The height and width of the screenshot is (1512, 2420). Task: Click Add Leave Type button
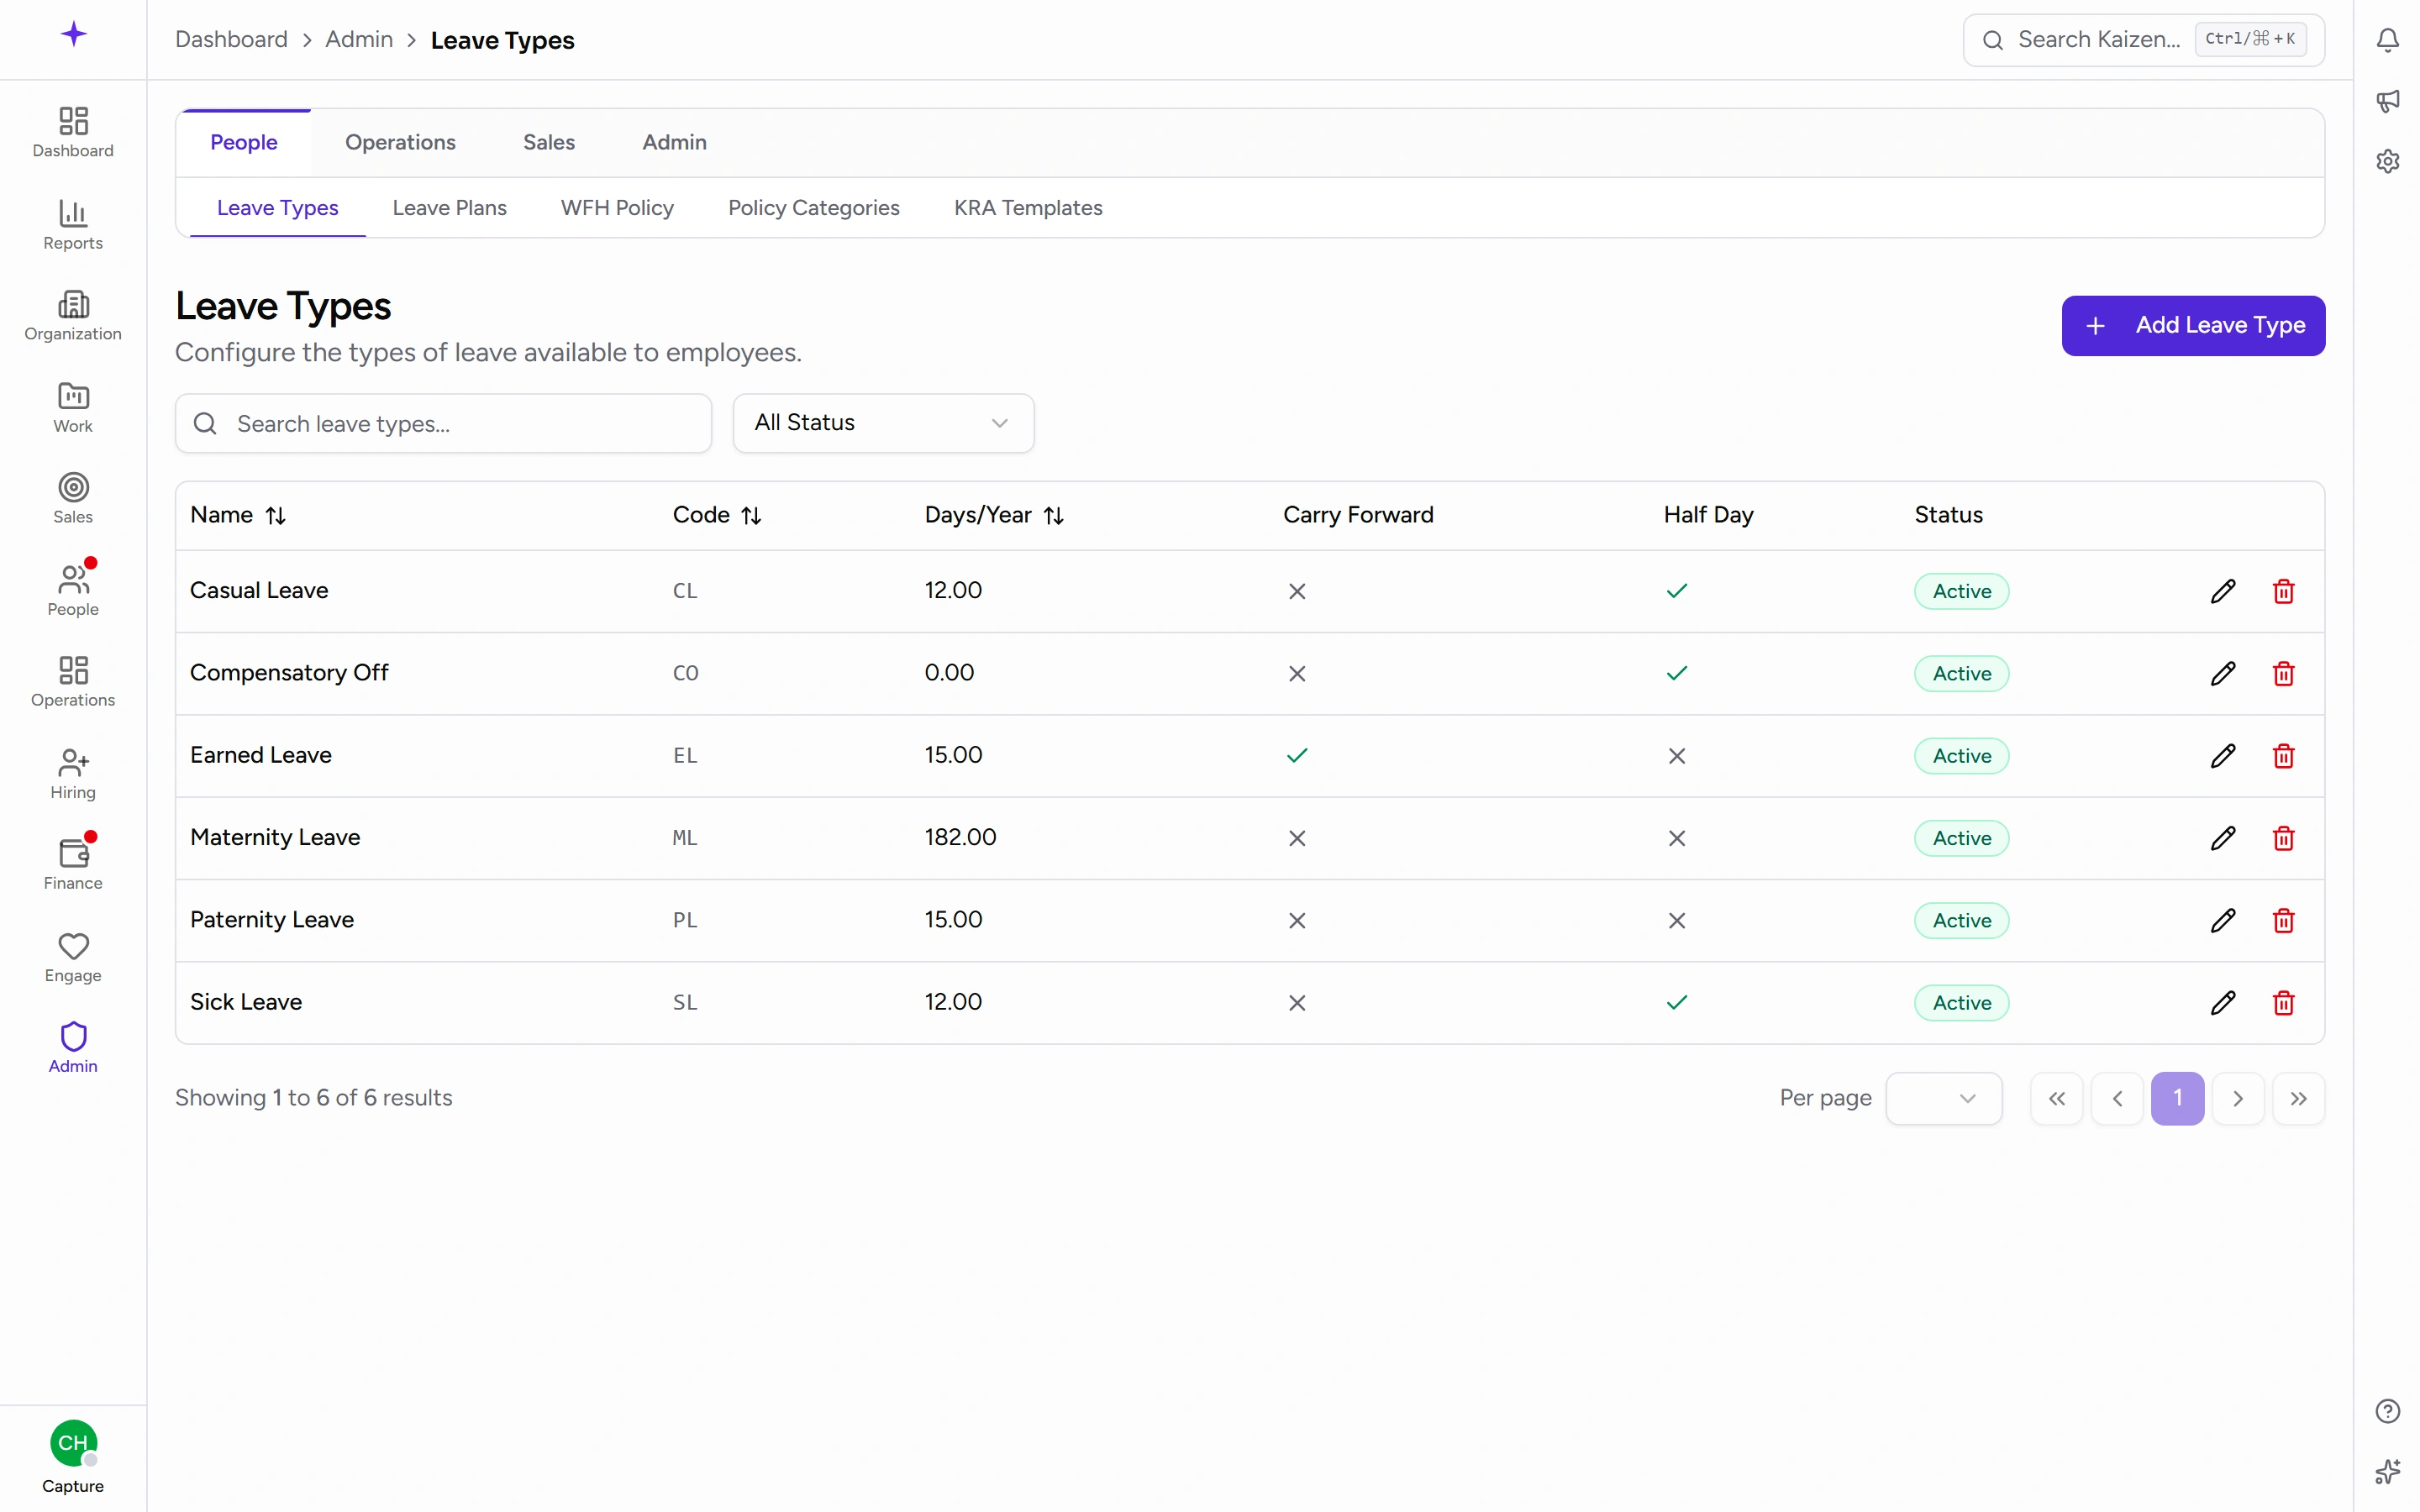(2192, 325)
